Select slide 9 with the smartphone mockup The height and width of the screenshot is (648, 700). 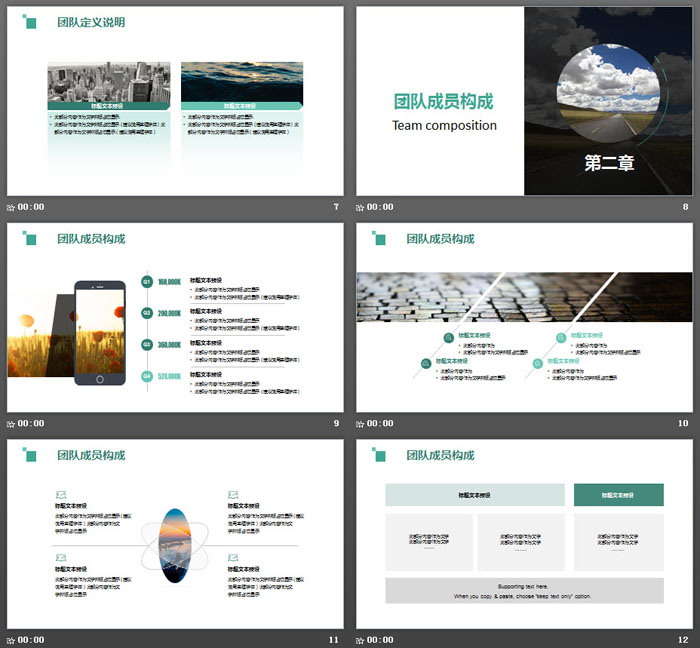coord(175,317)
